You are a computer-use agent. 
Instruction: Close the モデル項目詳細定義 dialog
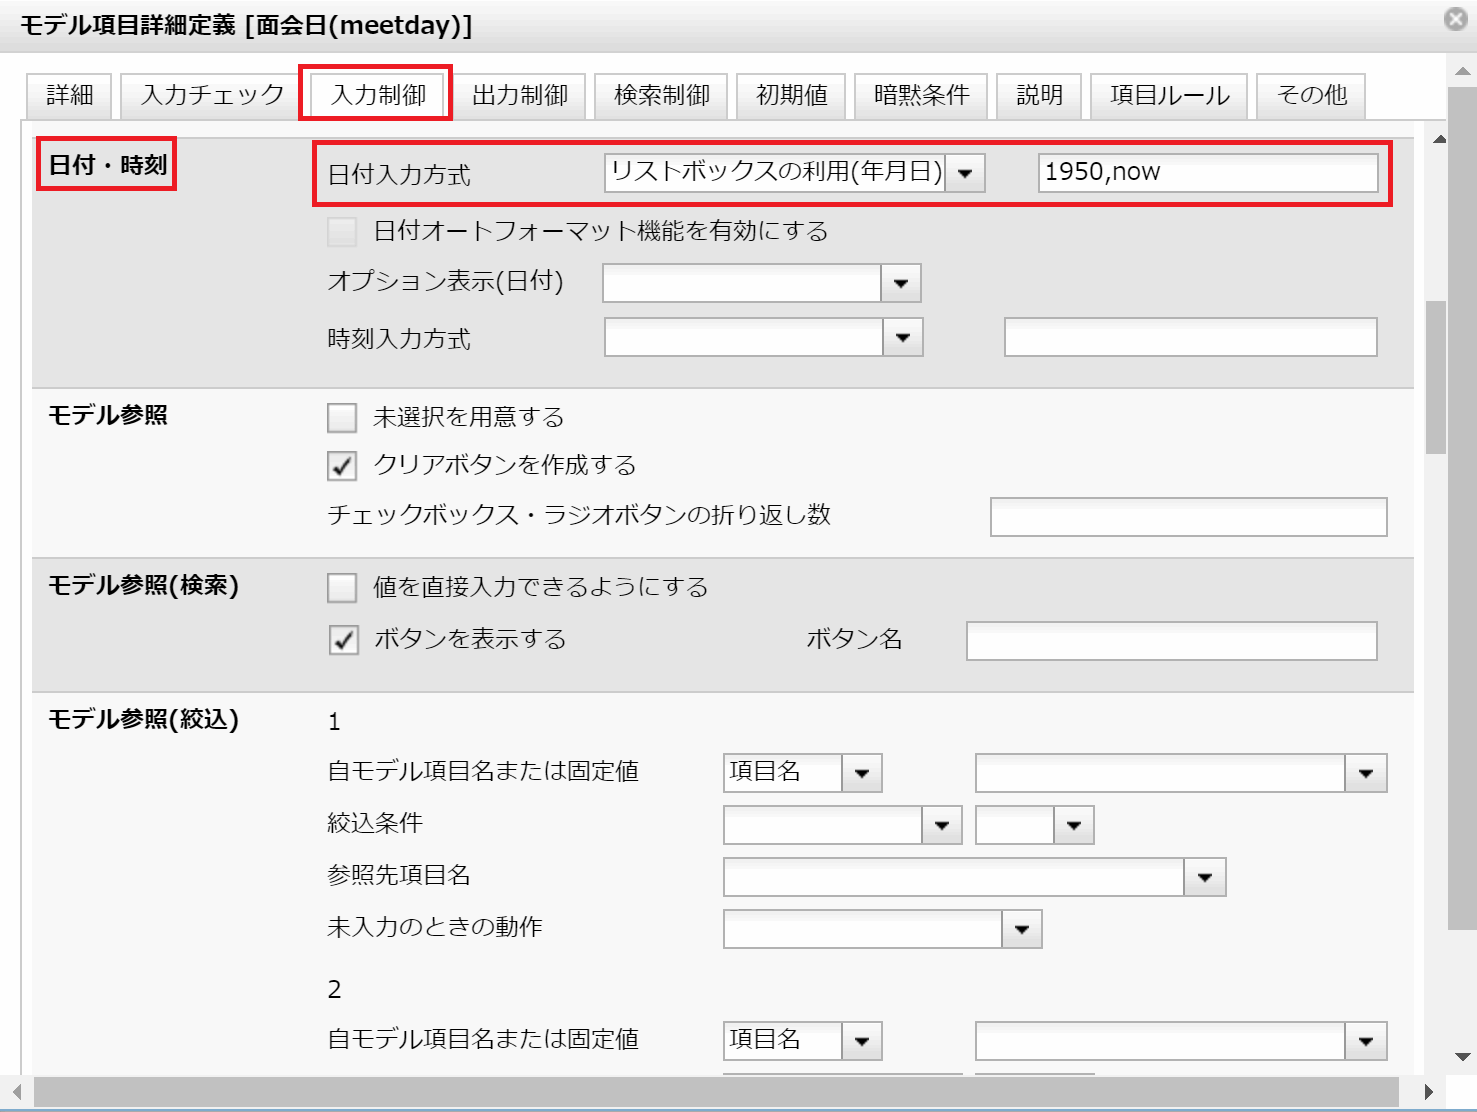1456,19
